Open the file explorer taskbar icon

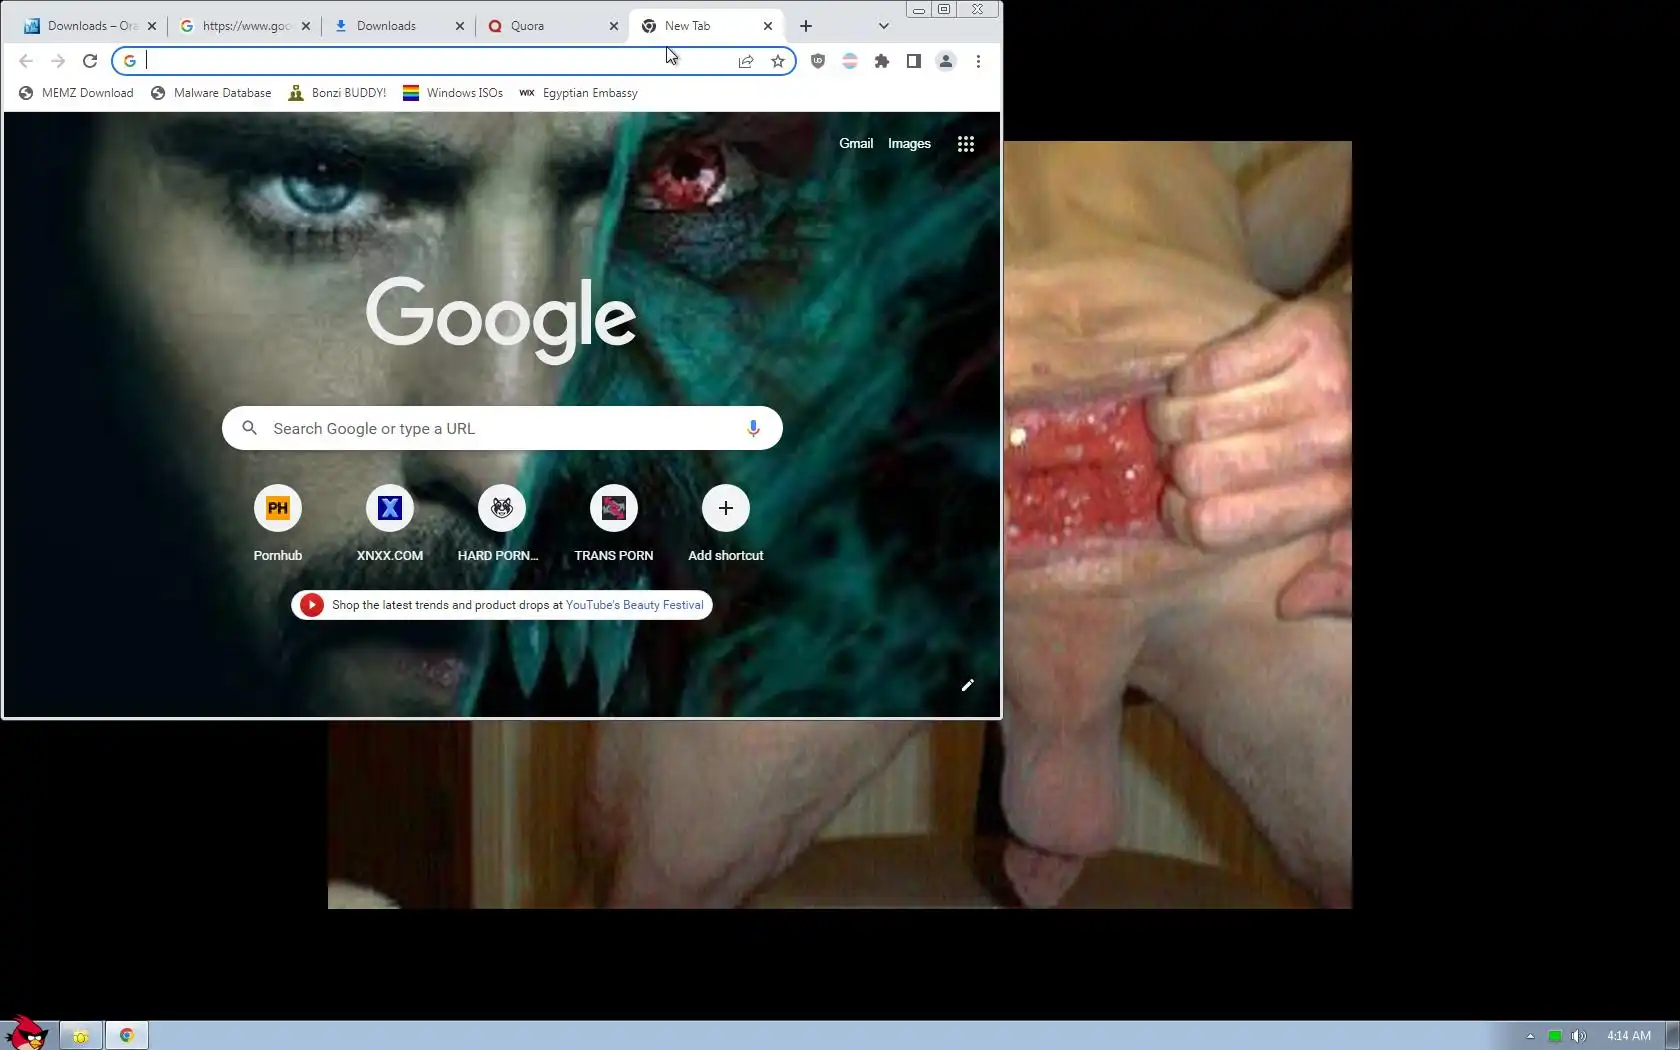[x=81, y=1036]
